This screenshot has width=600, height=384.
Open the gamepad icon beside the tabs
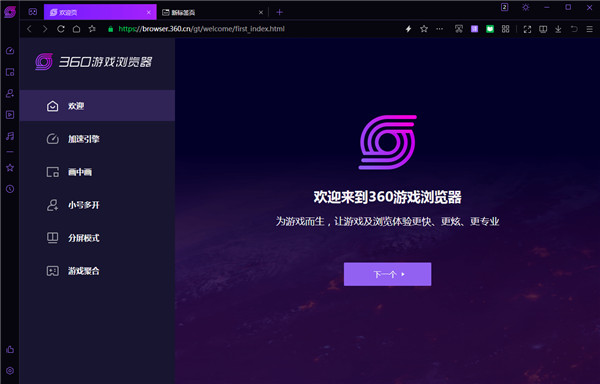pos(33,12)
